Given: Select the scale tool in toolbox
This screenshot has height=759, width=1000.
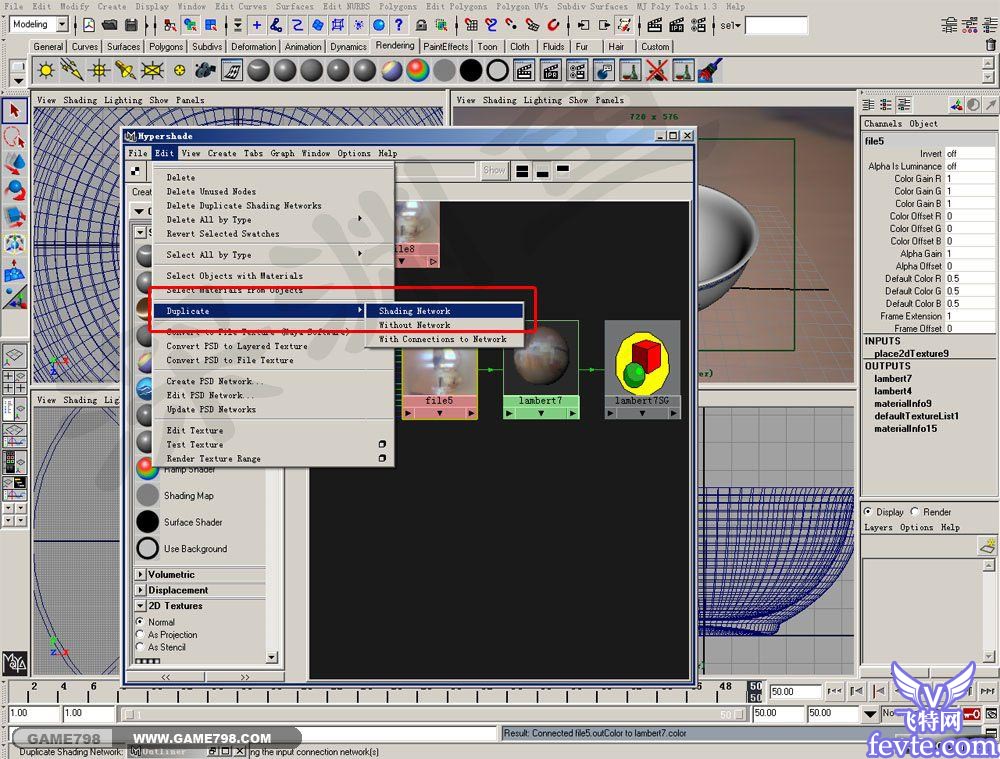Looking at the screenshot, I should point(14,217).
